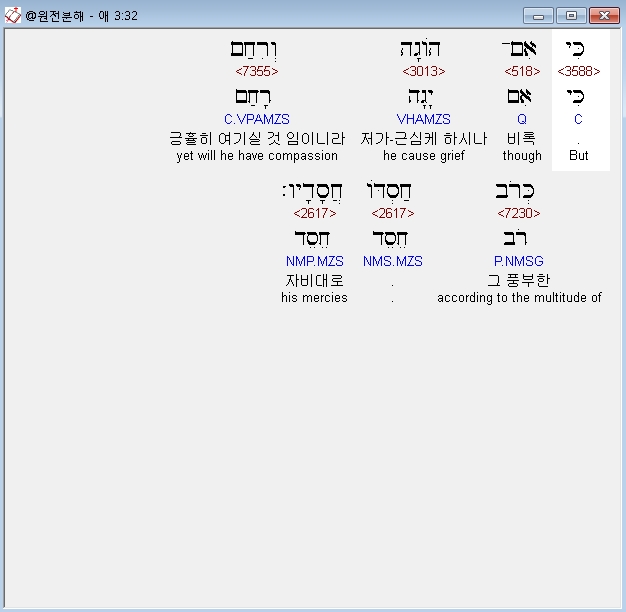Minimize the 원전분해 window
This screenshot has height=612, width=626.
point(538,16)
